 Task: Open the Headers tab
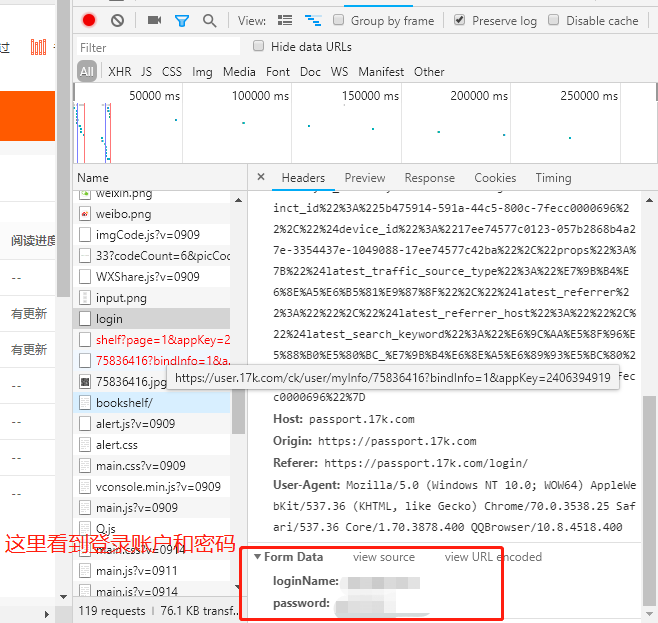tap(303, 178)
